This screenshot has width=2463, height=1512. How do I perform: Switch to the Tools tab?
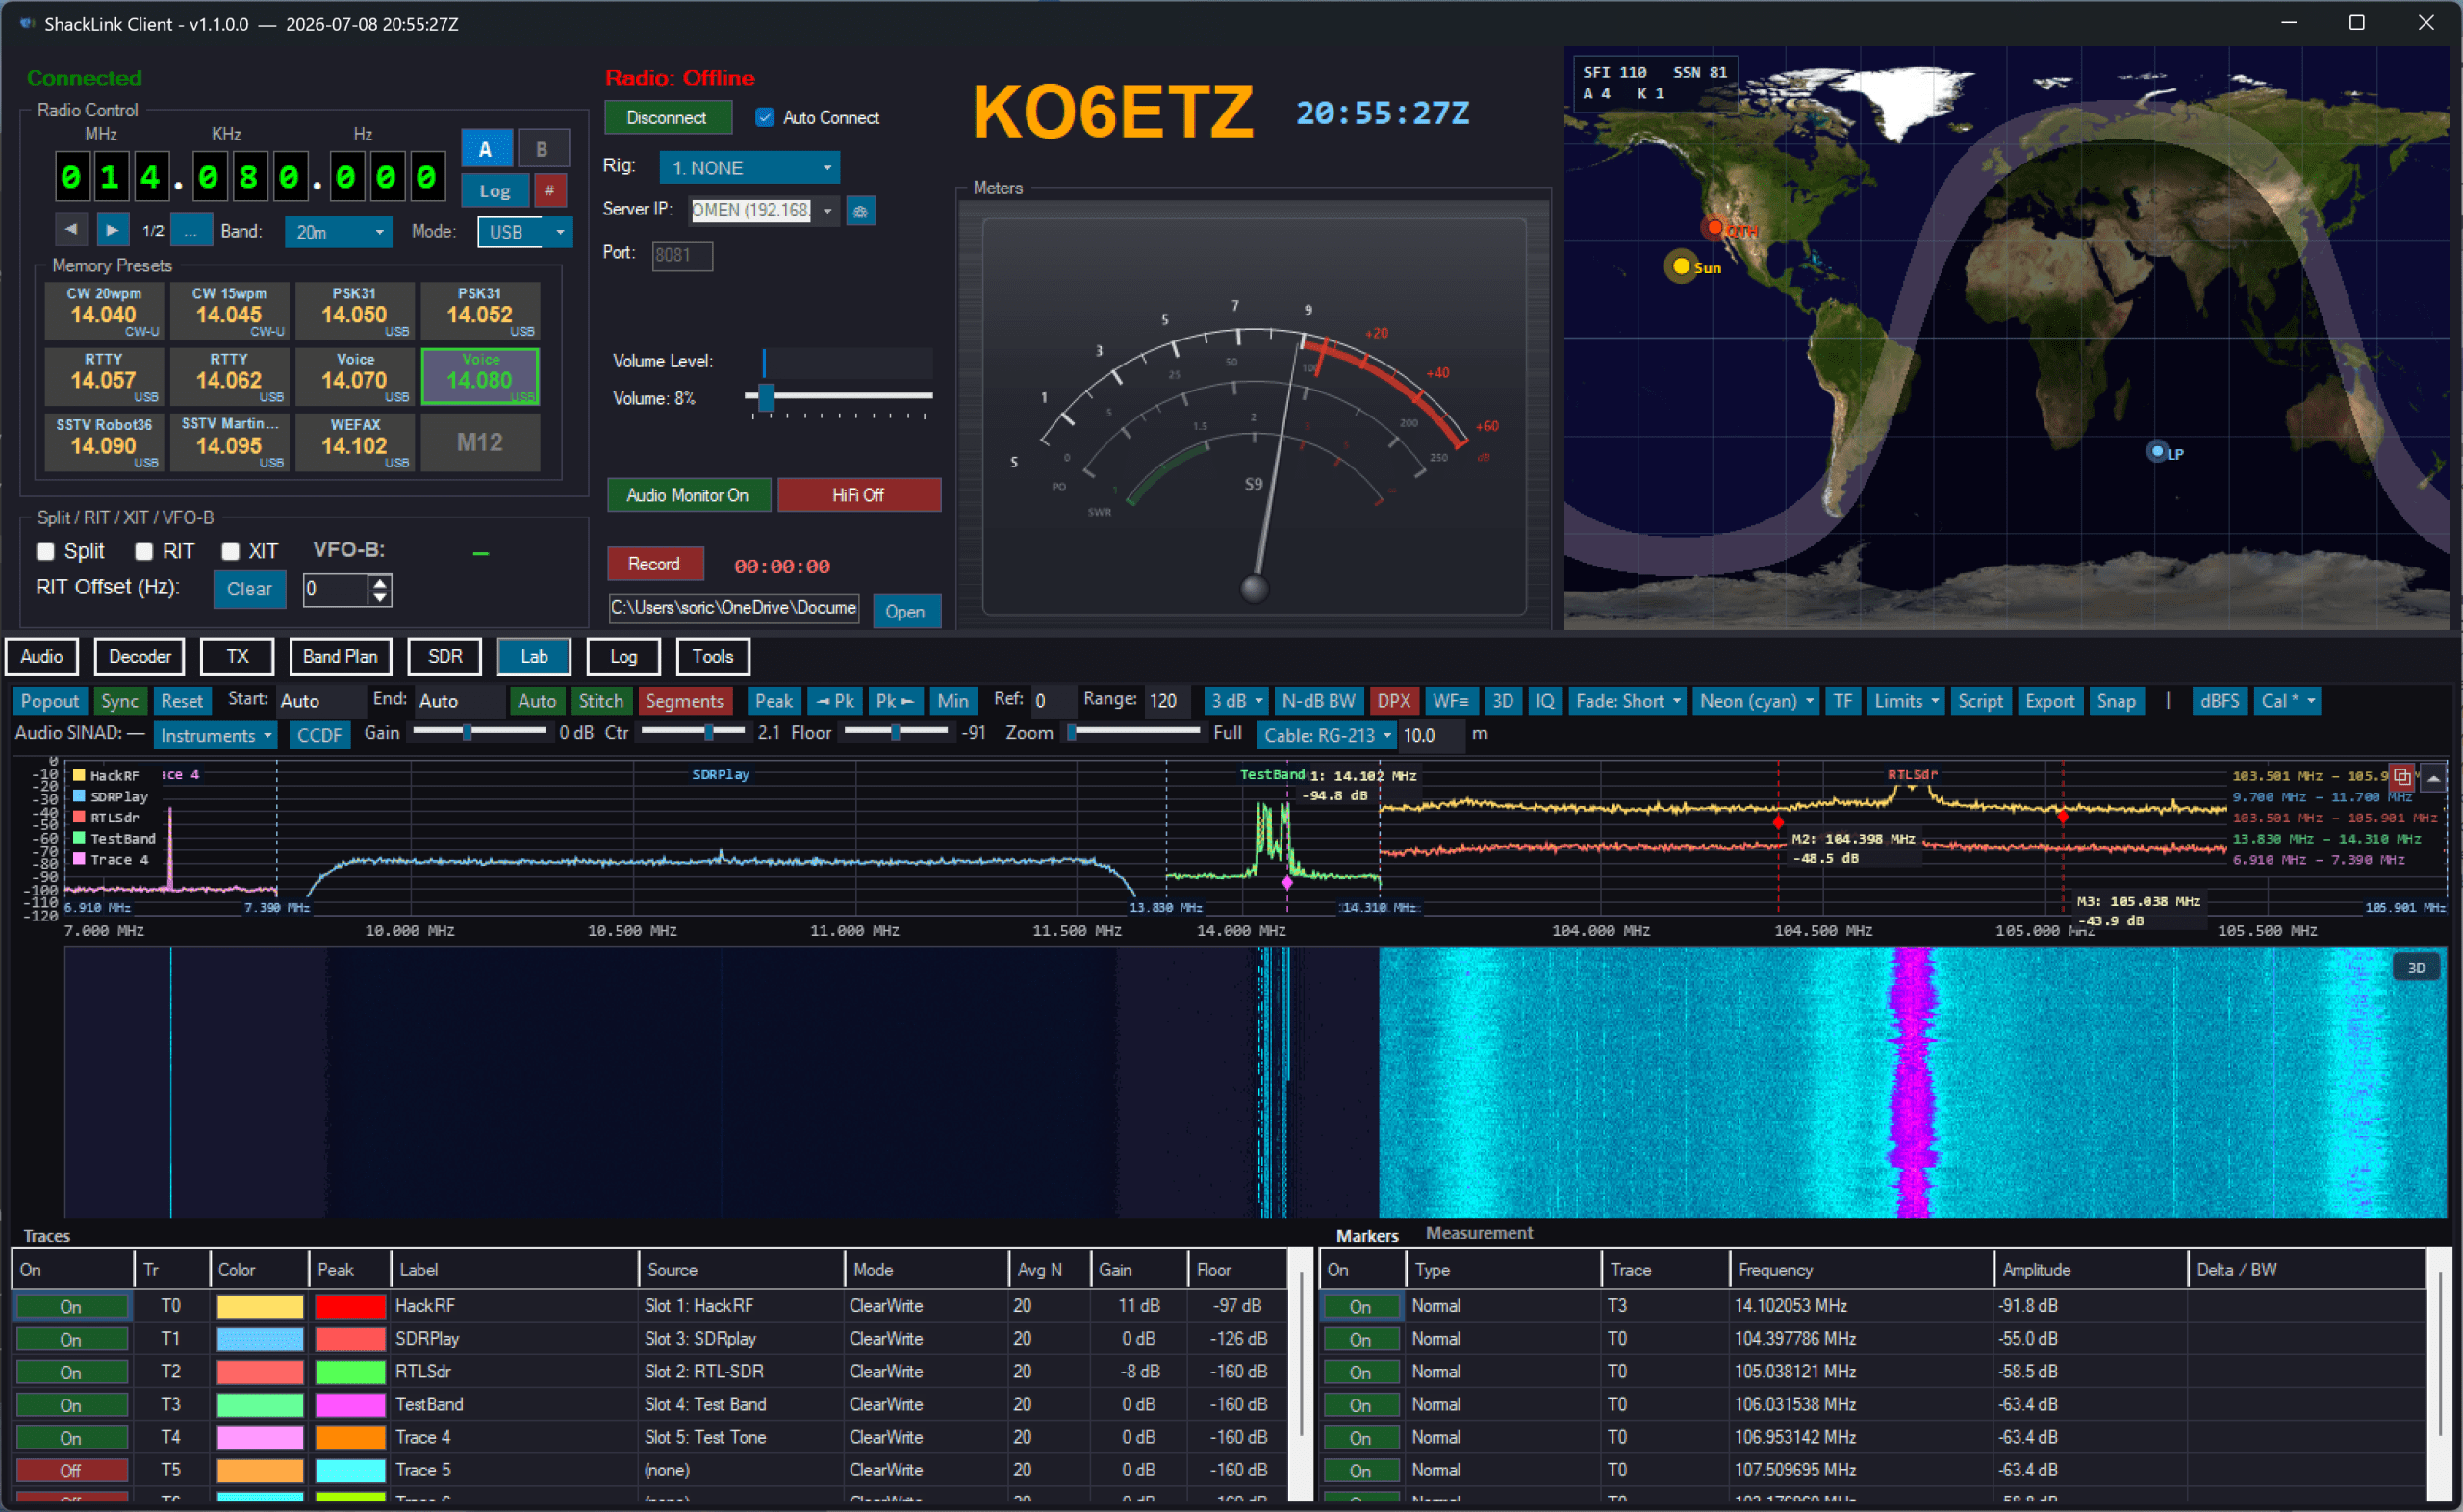(713, 657)
